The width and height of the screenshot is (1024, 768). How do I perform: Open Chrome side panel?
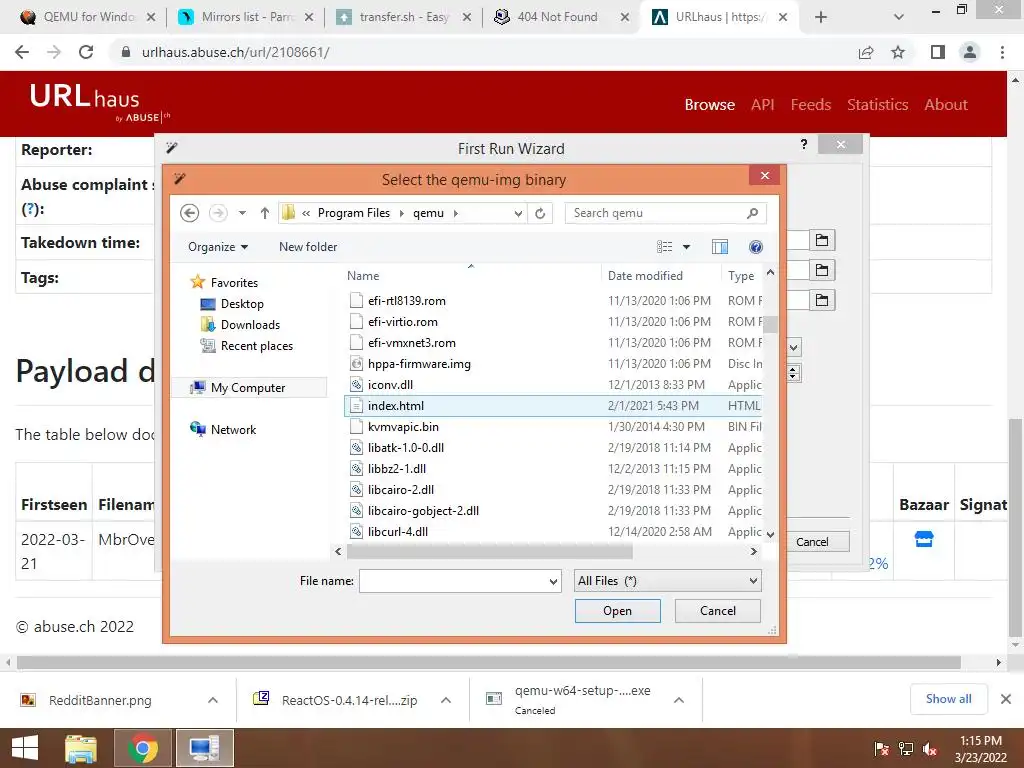pos(938,52)
